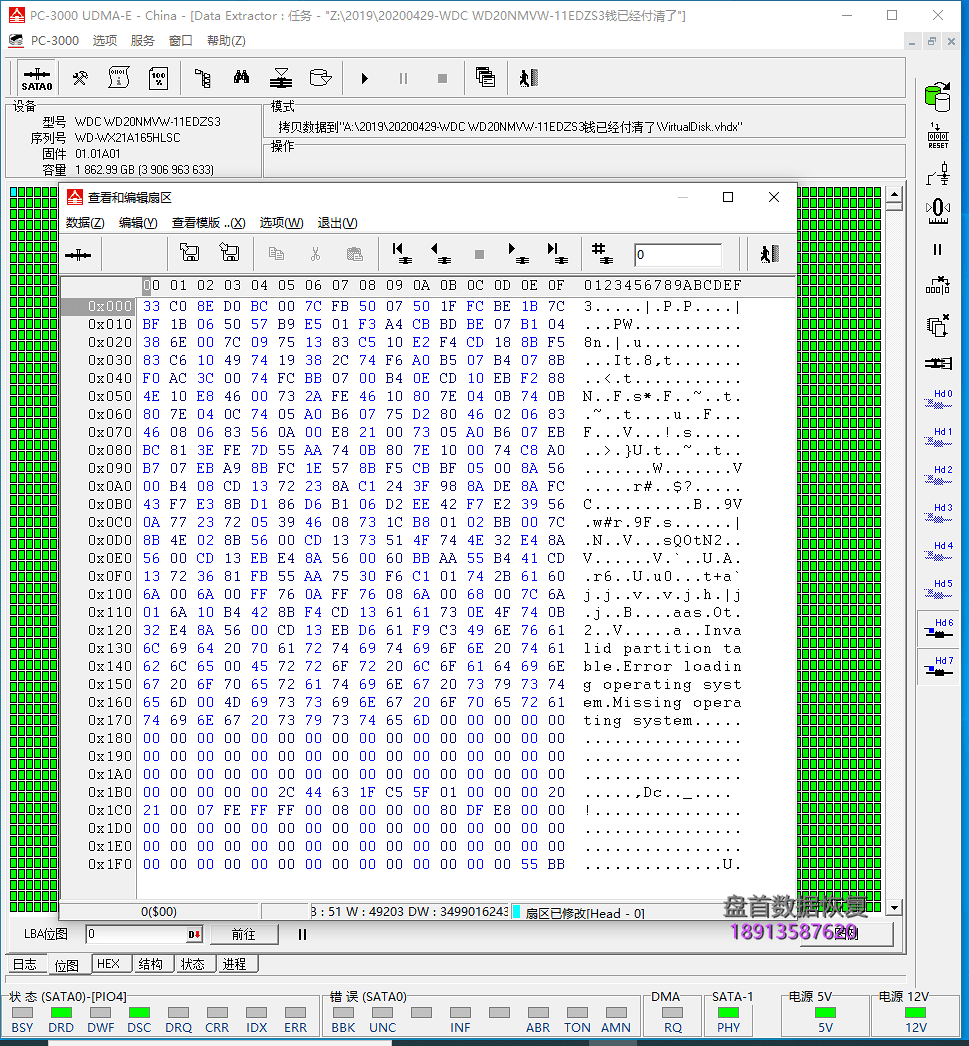The height and width of the screenshot is (1046, 969).
Task: Click the cascade windows icon
Action: tap(485, 78)
